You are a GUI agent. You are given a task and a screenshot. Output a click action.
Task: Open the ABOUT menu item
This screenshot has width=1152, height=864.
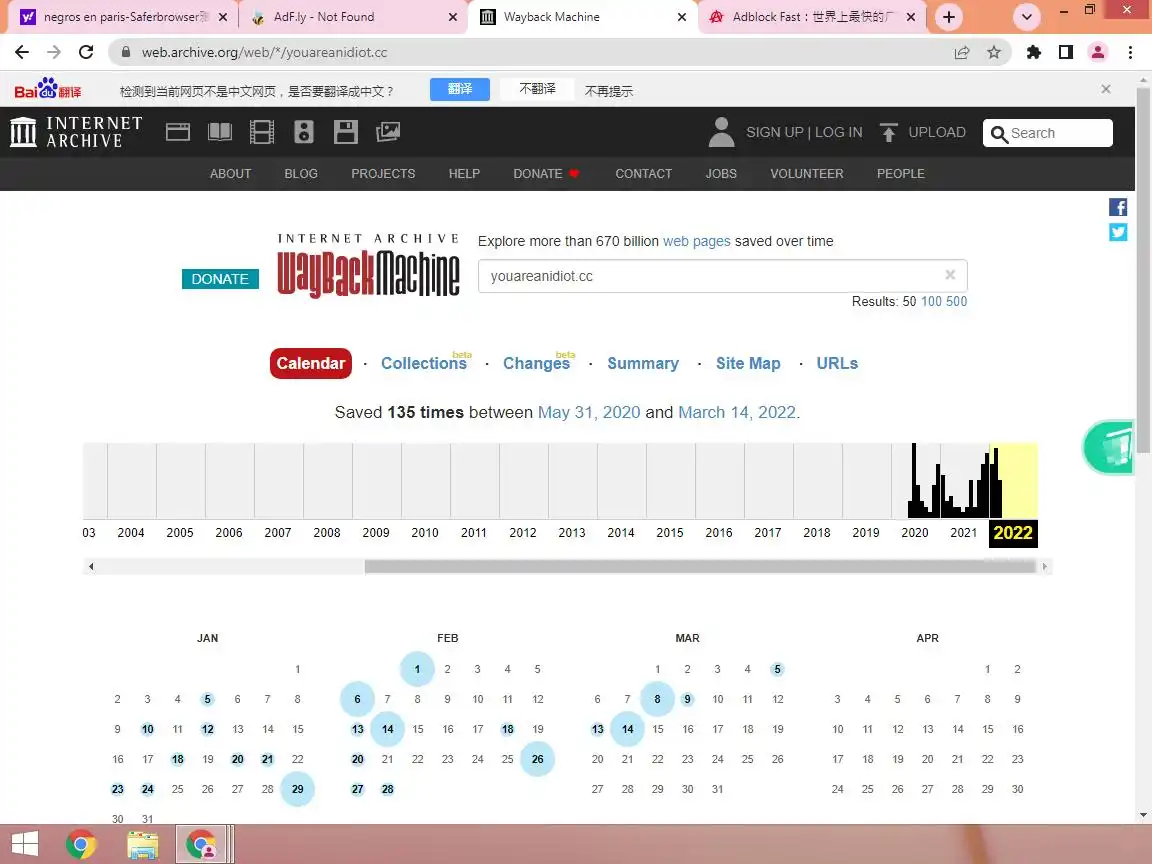(x=230, y=173)
